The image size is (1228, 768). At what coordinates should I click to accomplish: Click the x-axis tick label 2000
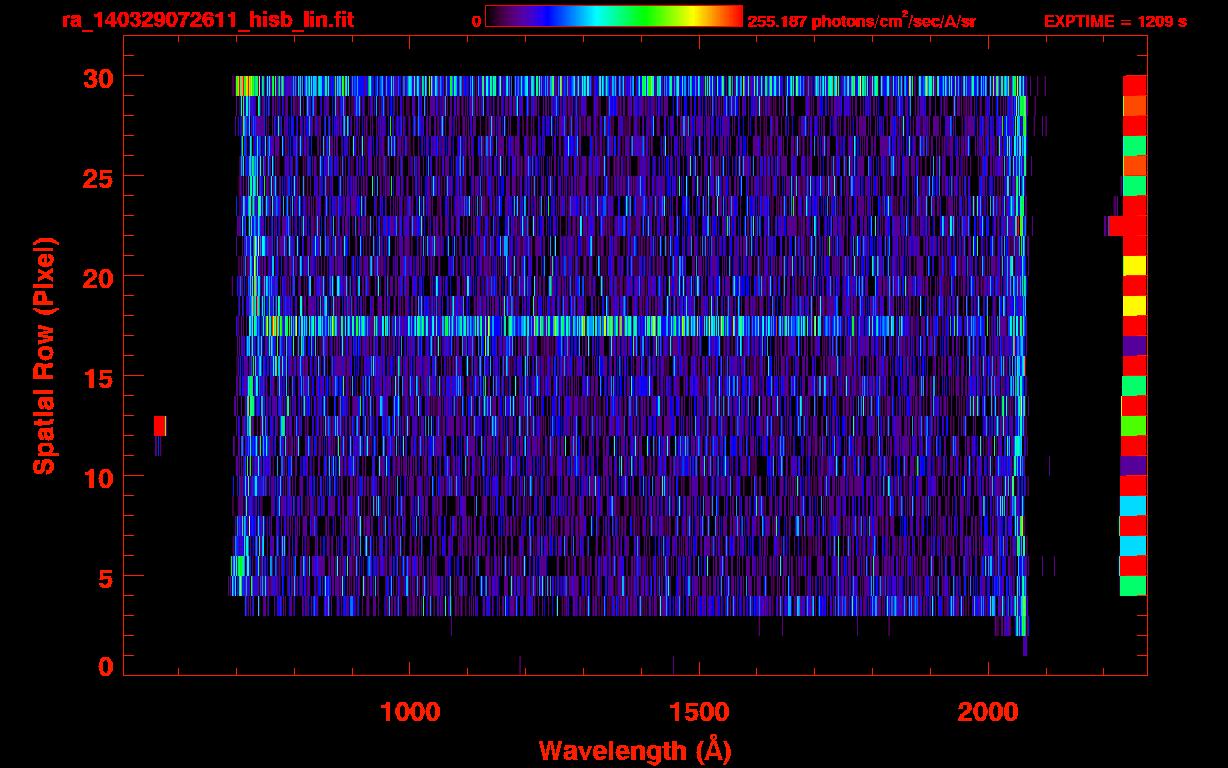988,712
